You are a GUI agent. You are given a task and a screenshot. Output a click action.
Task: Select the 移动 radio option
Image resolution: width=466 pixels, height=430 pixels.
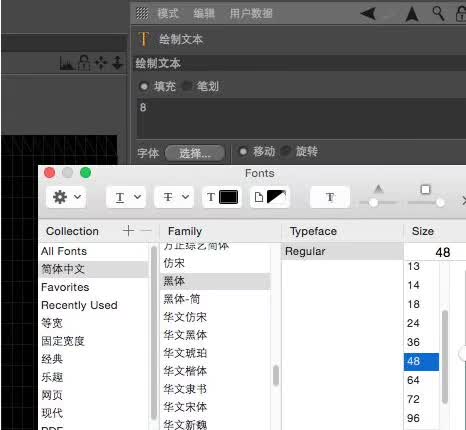(243, 151)
